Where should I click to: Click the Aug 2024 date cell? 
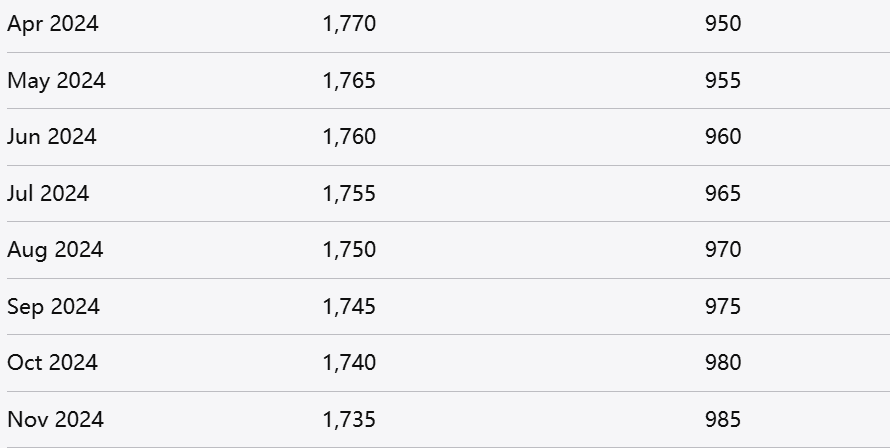[55, 249]
